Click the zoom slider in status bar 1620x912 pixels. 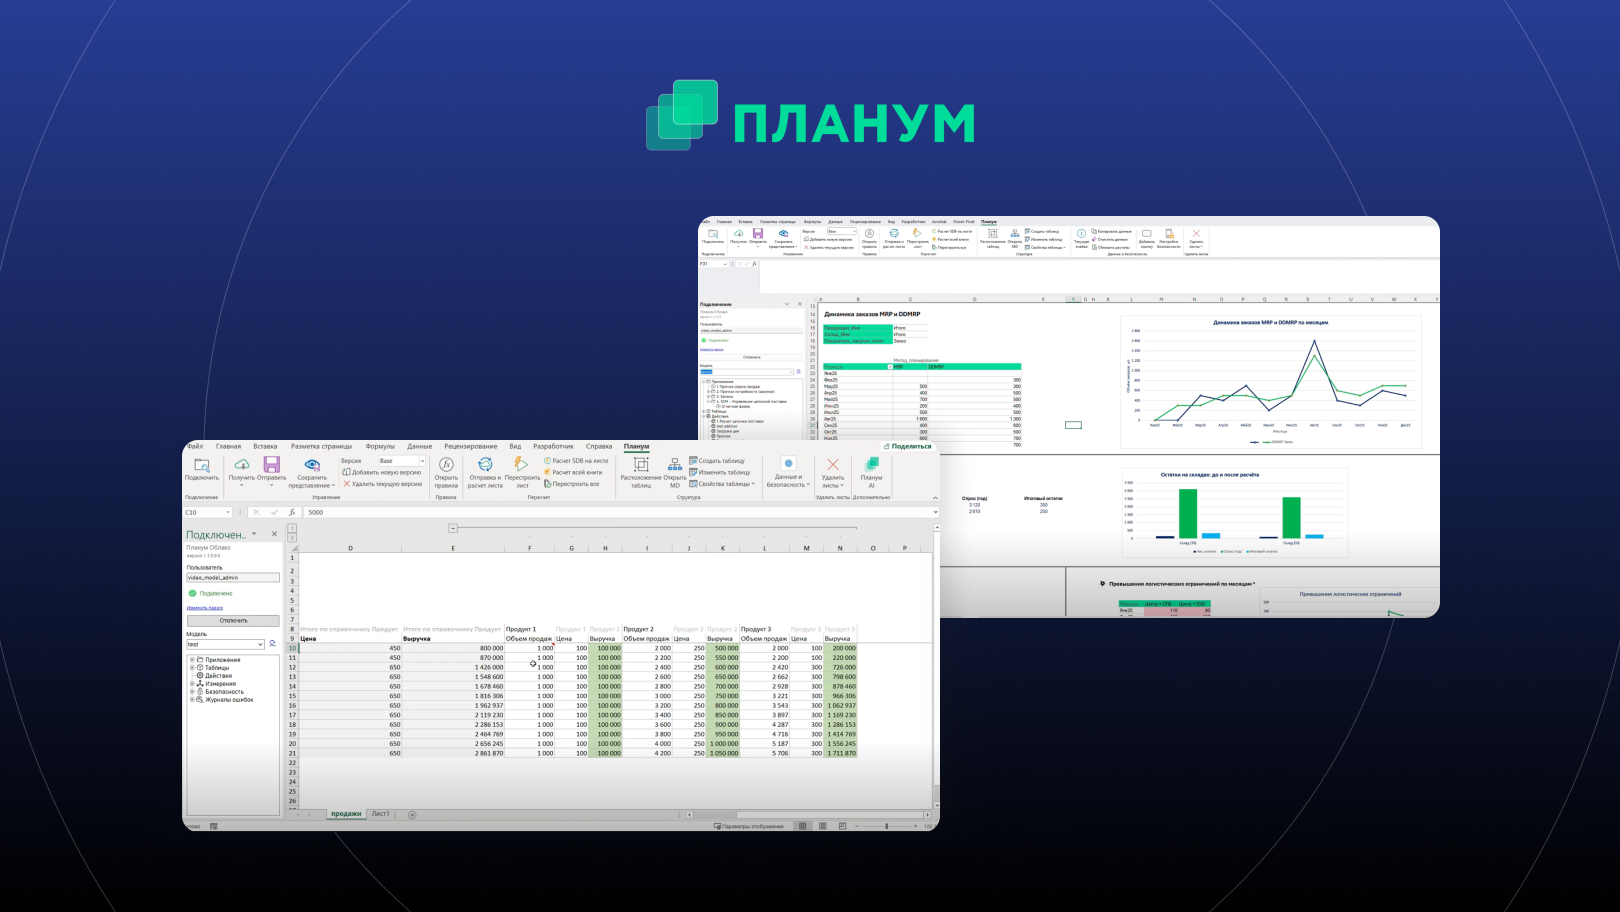click(x=886, y=826)
